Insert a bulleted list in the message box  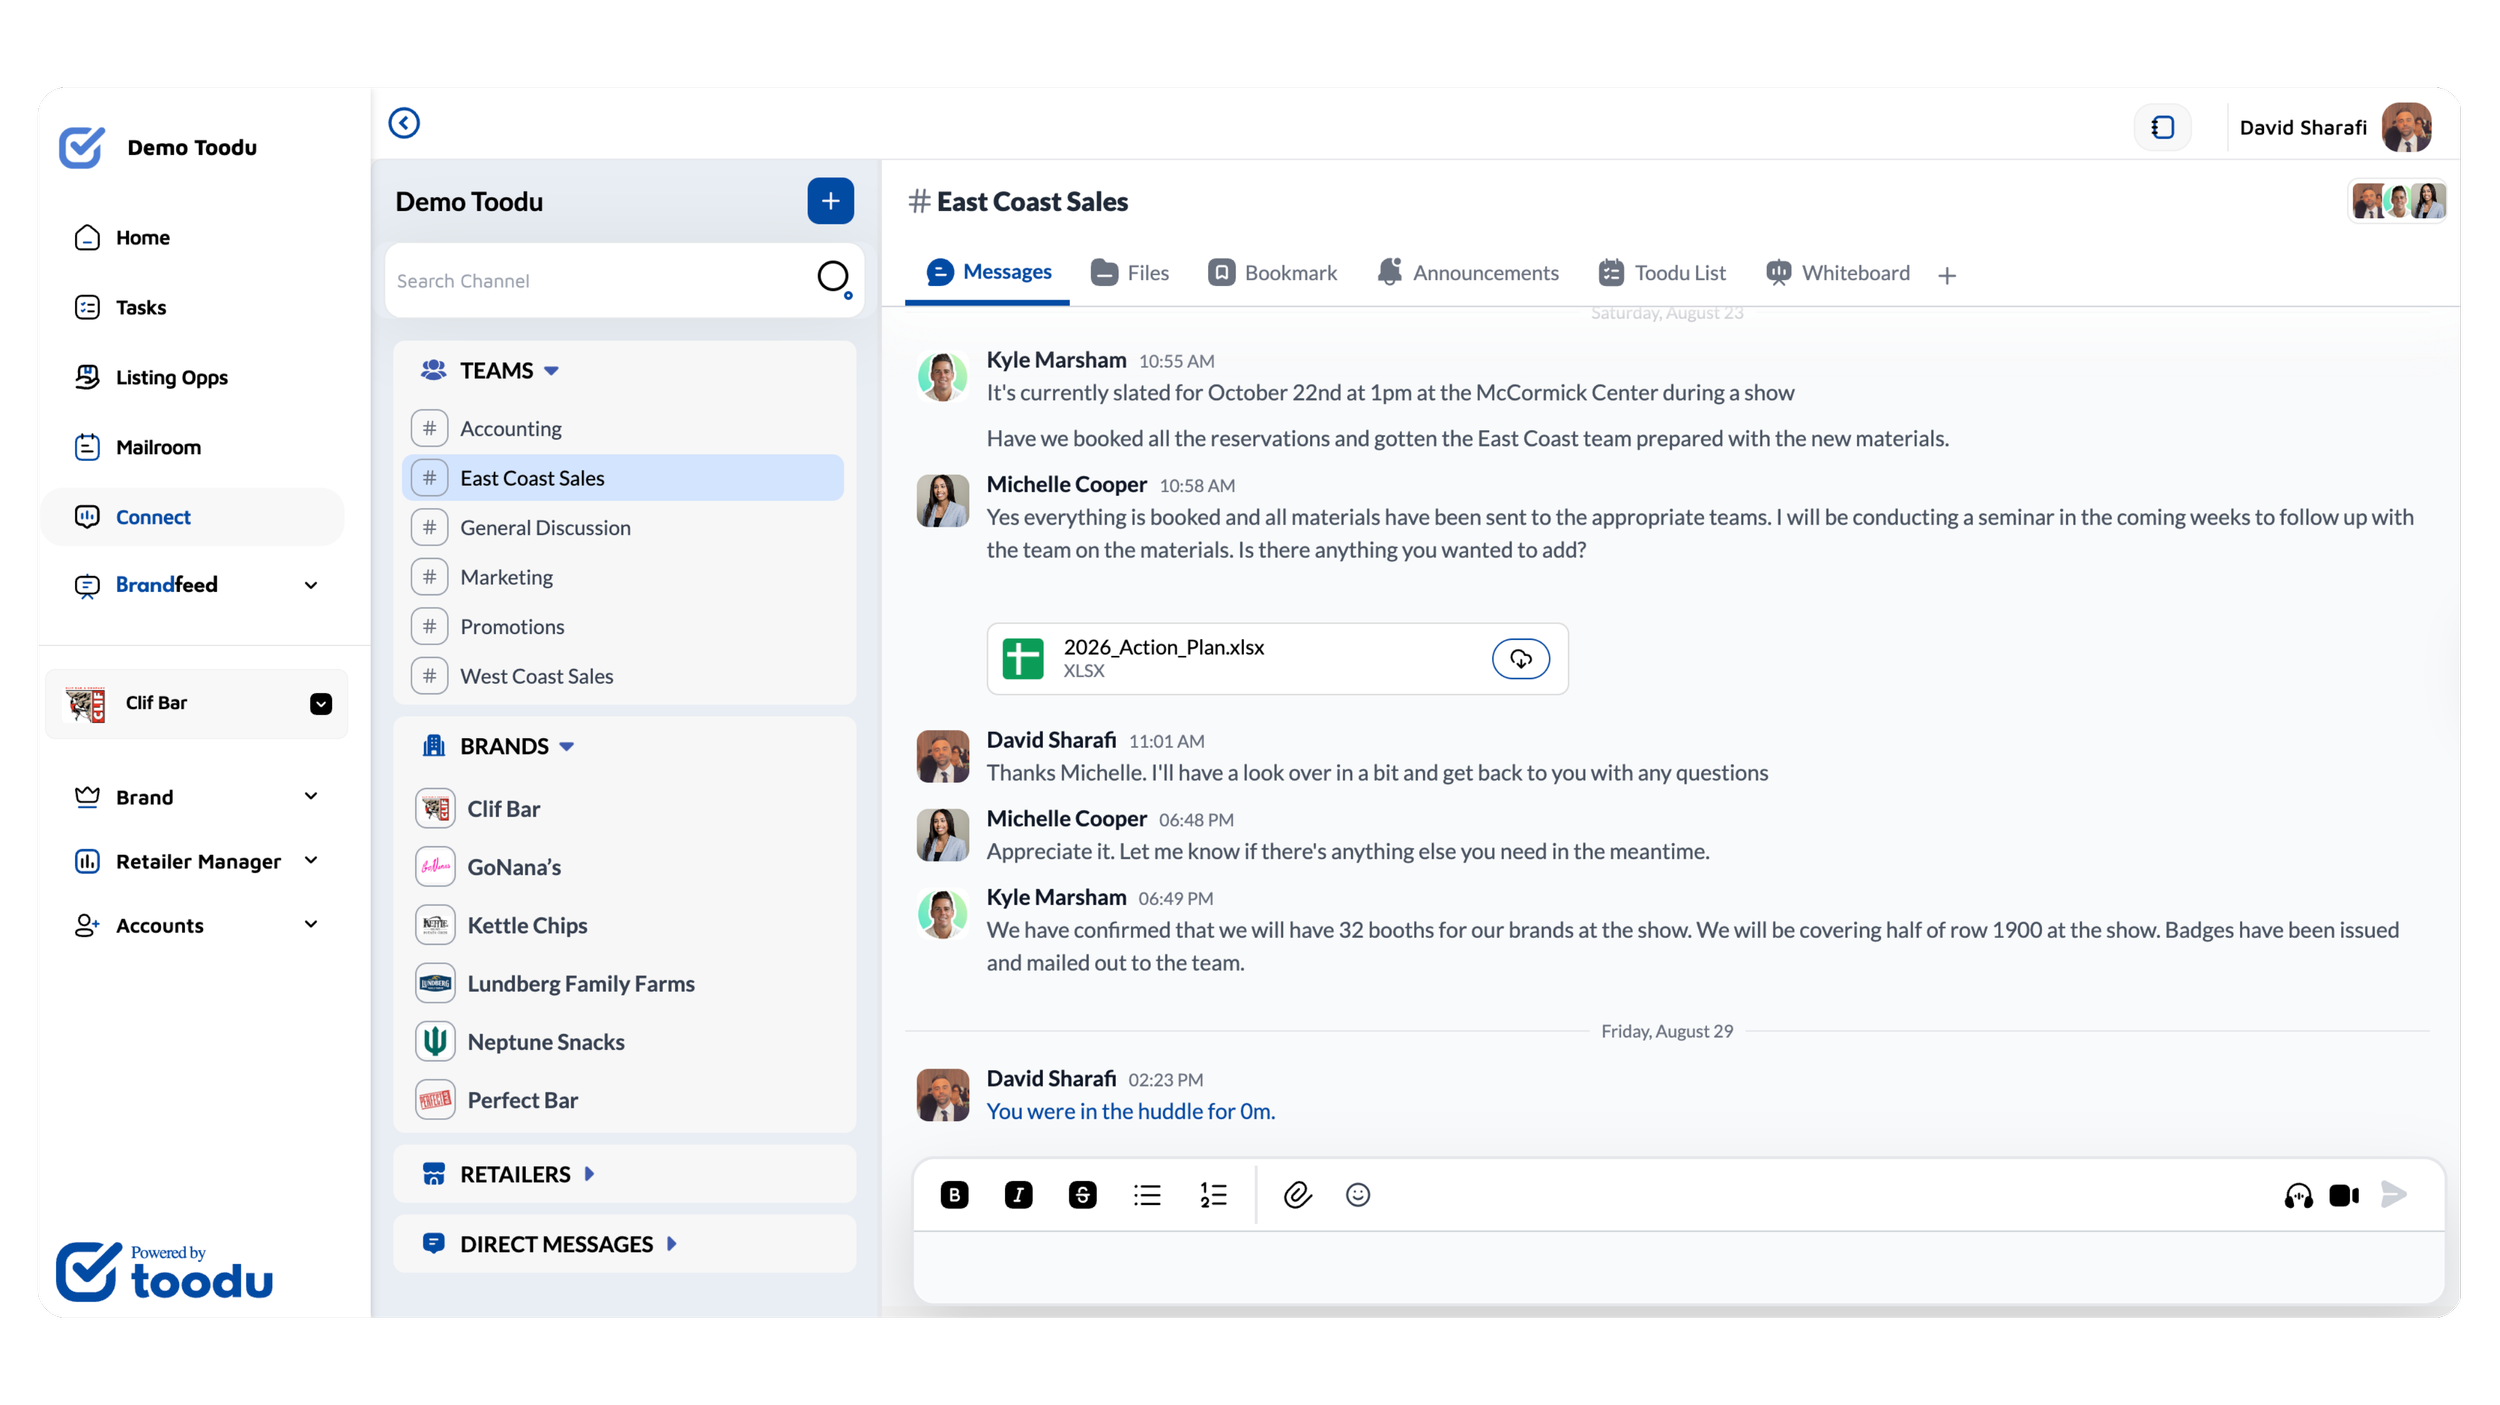click(x=1148, y=1194)
